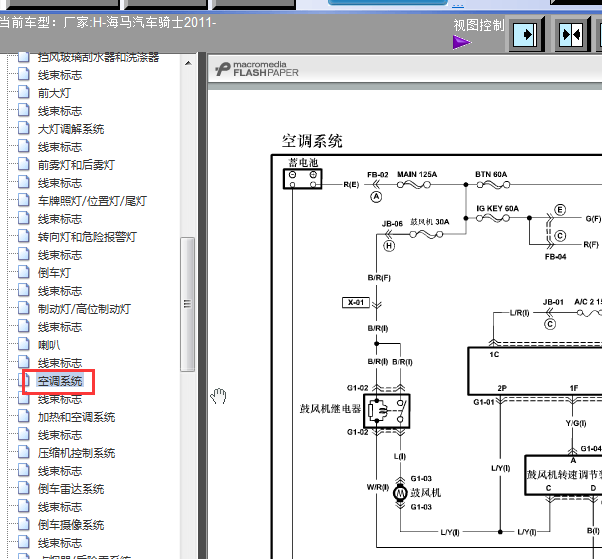Screen dimensions: 602x559
Task: Open 倒车雷达系统 in the tree
Action: tap(71, 489)
